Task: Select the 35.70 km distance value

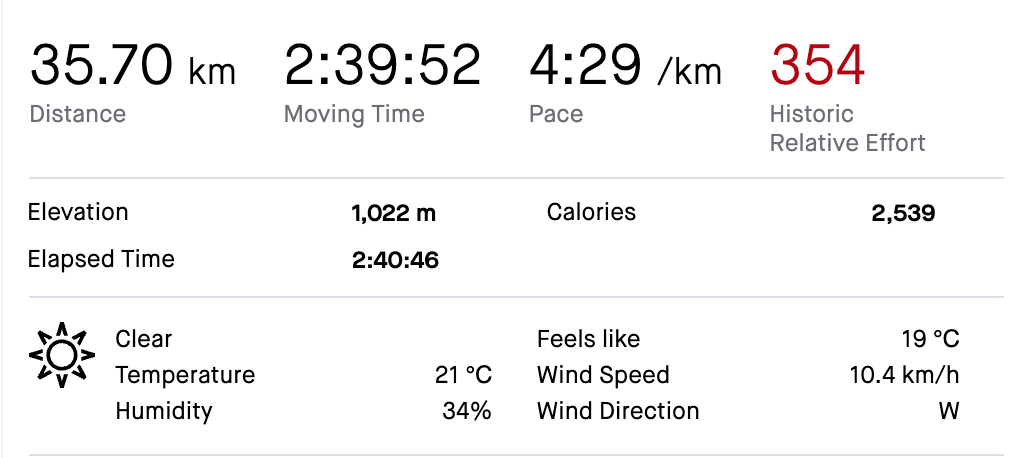Action: 132,66
